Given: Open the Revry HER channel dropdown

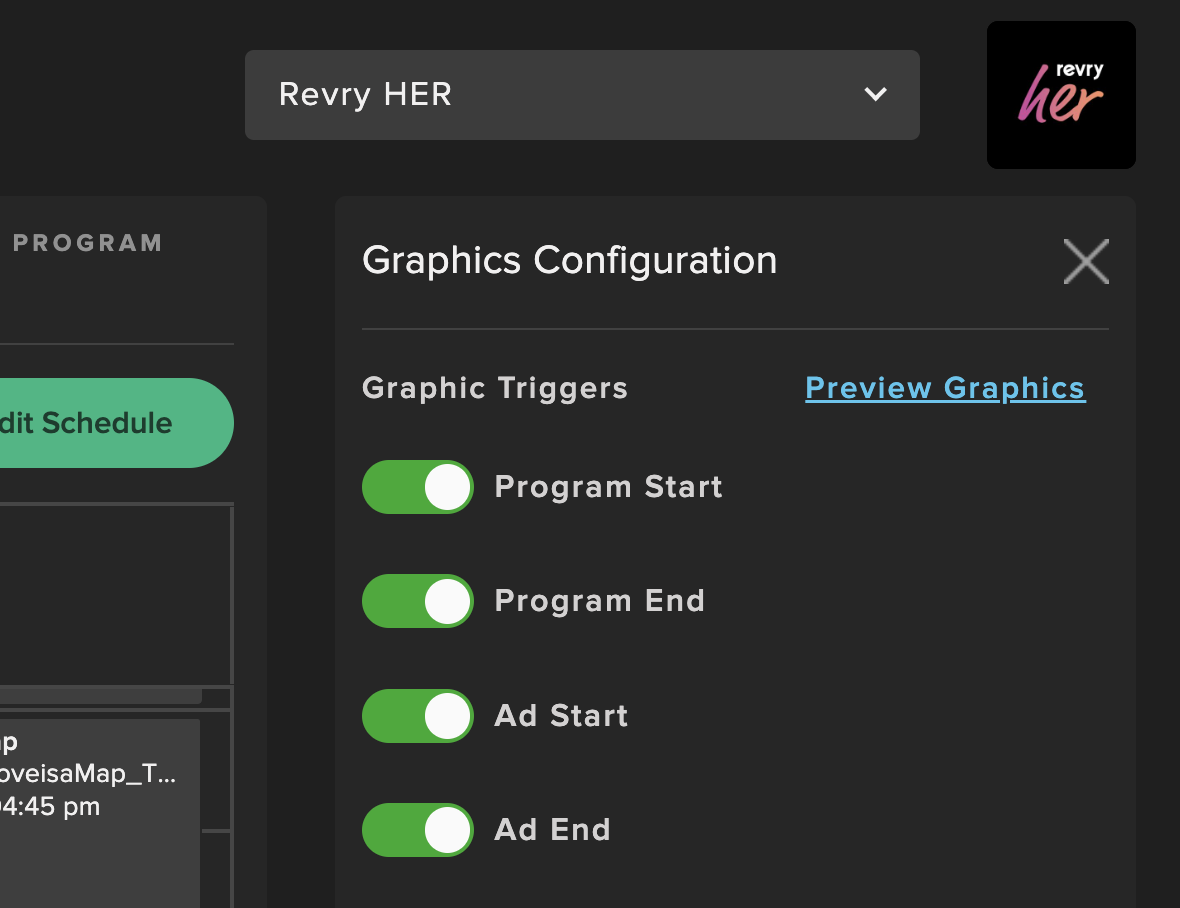Looking at the screenshot, I should pyautogui.click(x=582, y=95).
